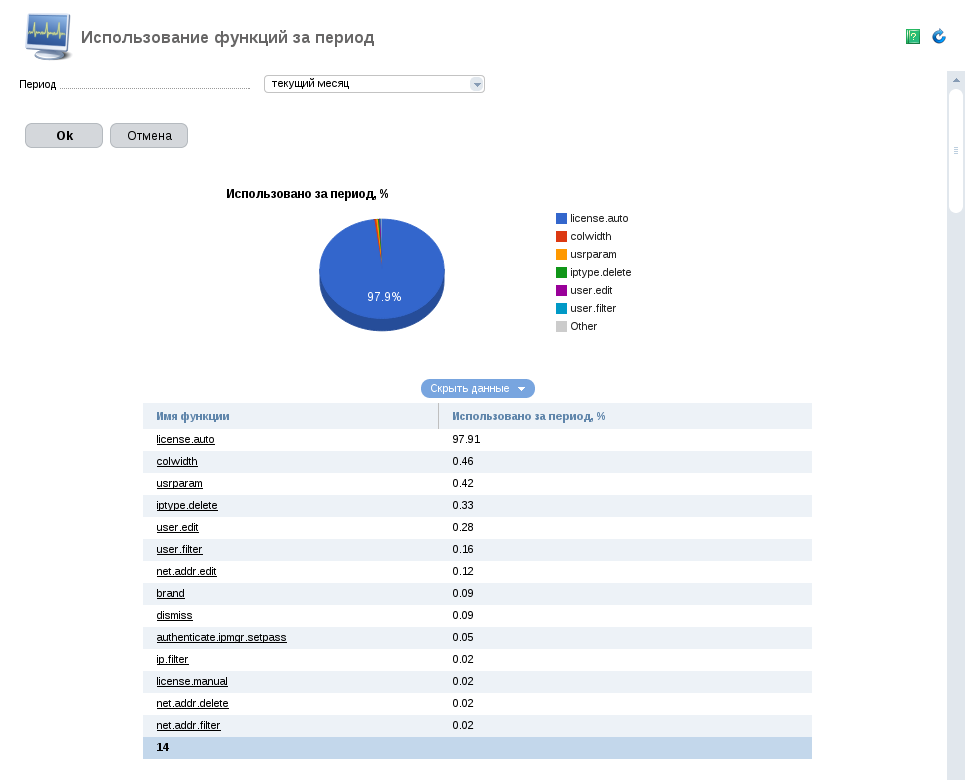Click the 0.42 value for usrparam
Image resolution: width=965 pixels, height=780 pixels.
[463, 484]
